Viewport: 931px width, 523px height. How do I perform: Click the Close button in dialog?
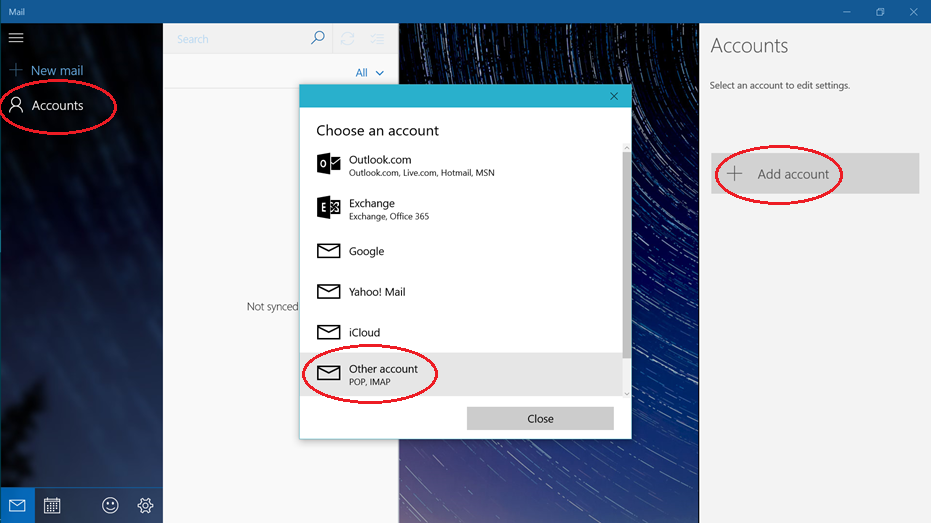click(x=540, y=419)
